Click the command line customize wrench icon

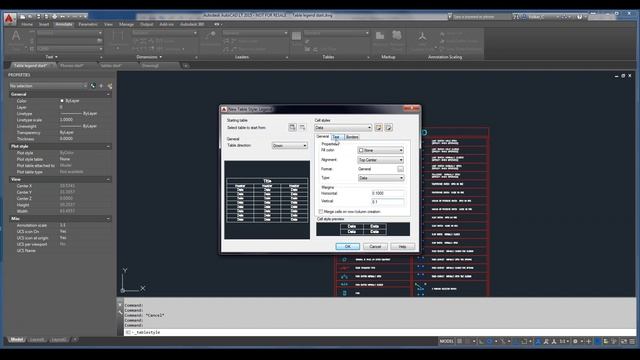[120, 313]
